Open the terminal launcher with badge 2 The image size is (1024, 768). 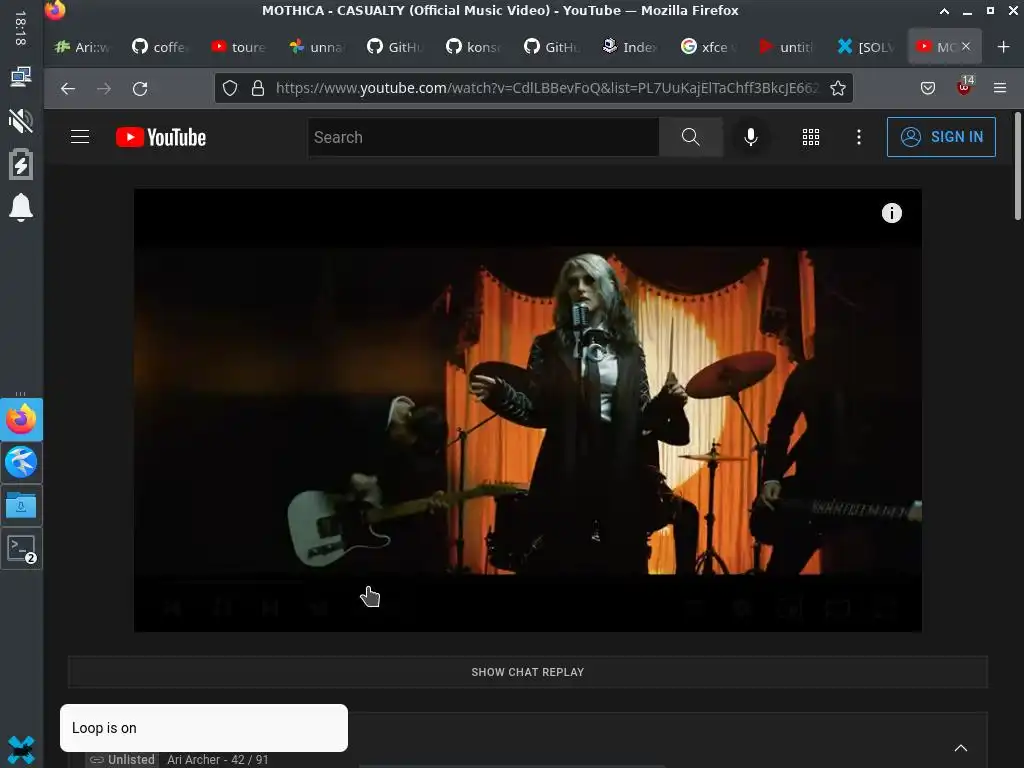[21, 549]
